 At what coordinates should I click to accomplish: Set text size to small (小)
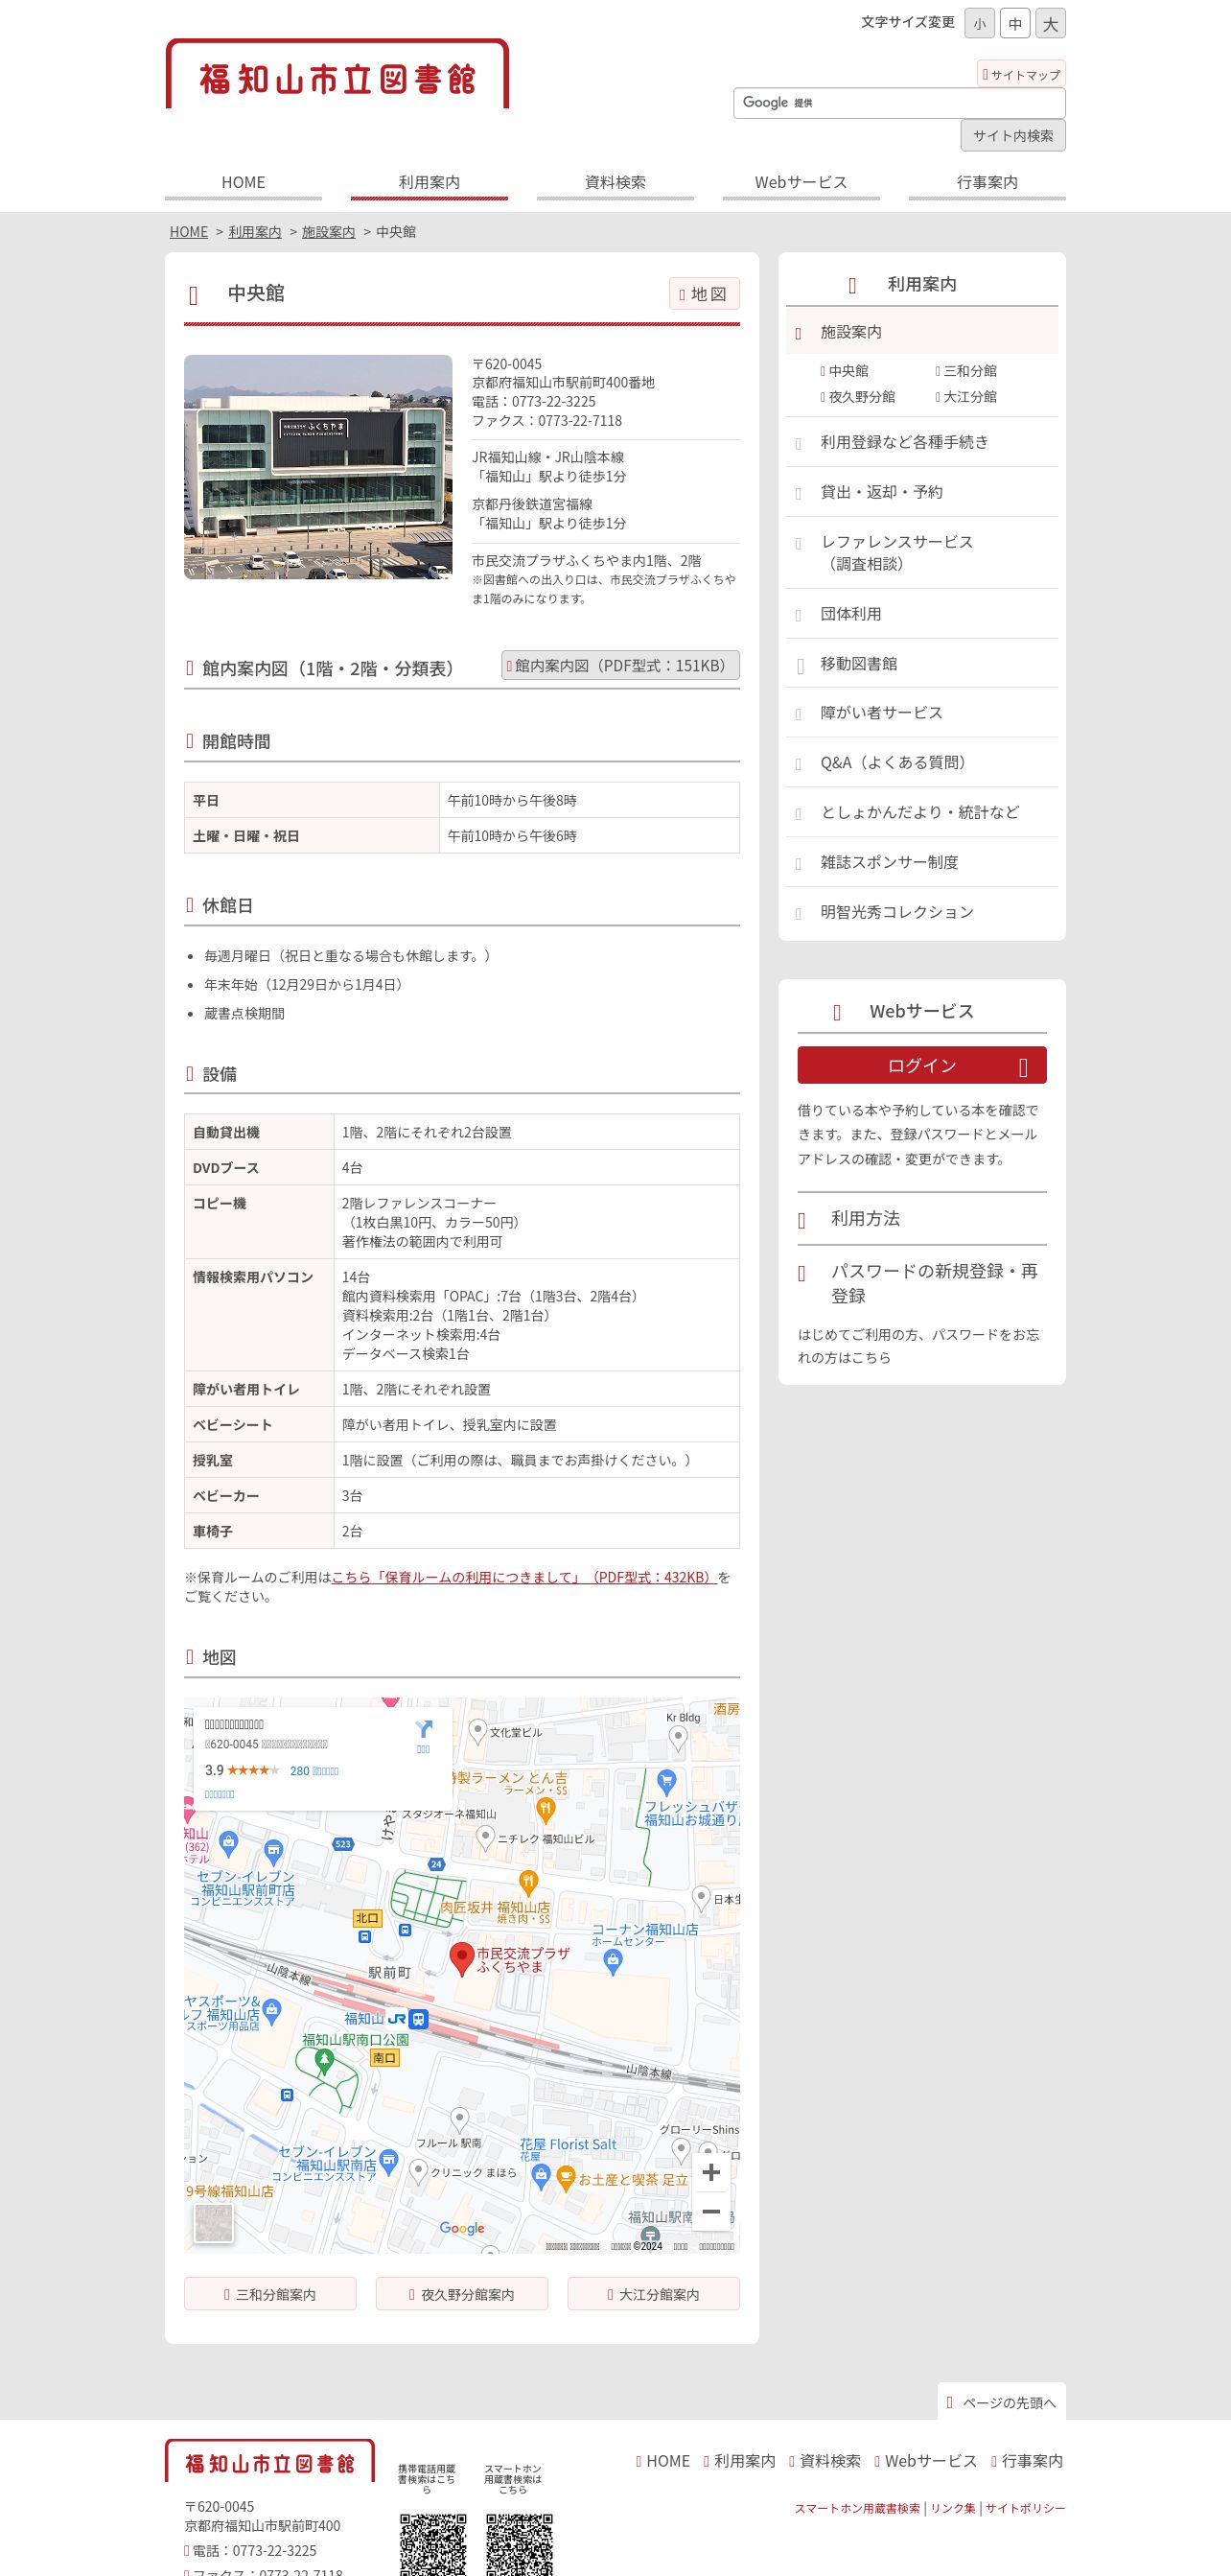coord(979,24)
